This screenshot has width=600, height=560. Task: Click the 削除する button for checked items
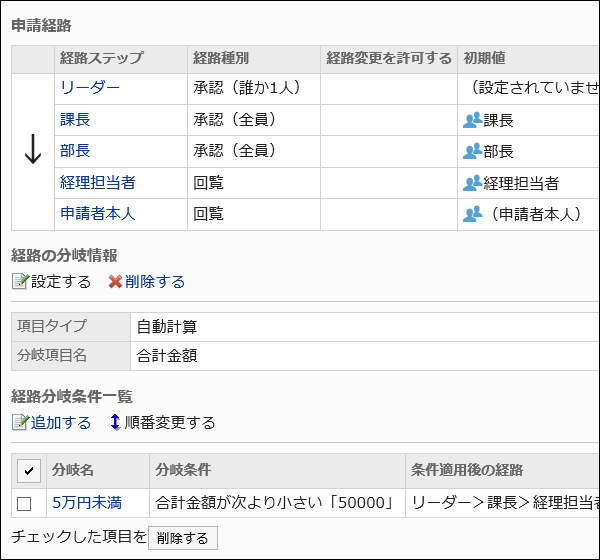pos(183,538)
